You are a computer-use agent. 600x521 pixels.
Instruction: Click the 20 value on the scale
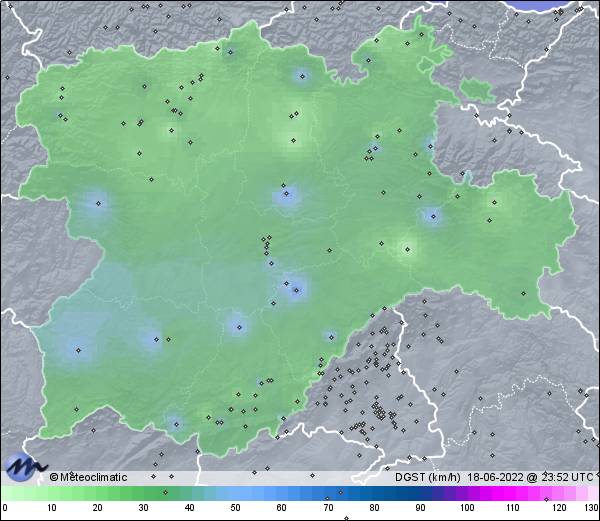[x=97, y=508]
